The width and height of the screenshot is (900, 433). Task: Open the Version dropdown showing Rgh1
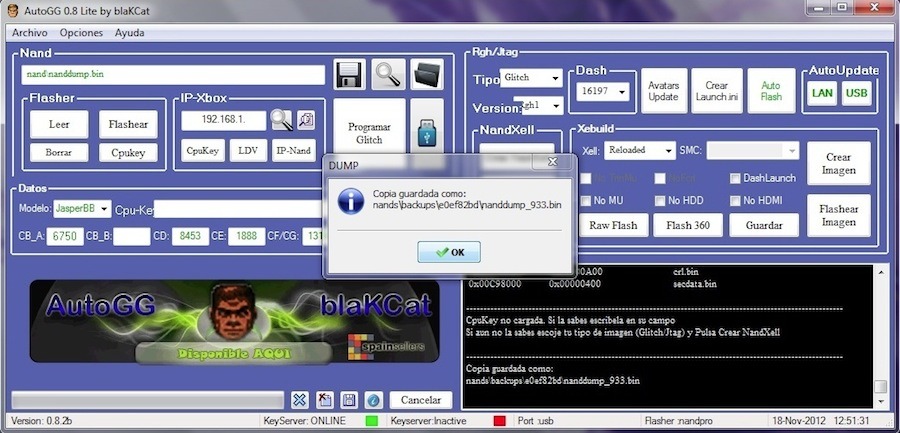(538, 105)
